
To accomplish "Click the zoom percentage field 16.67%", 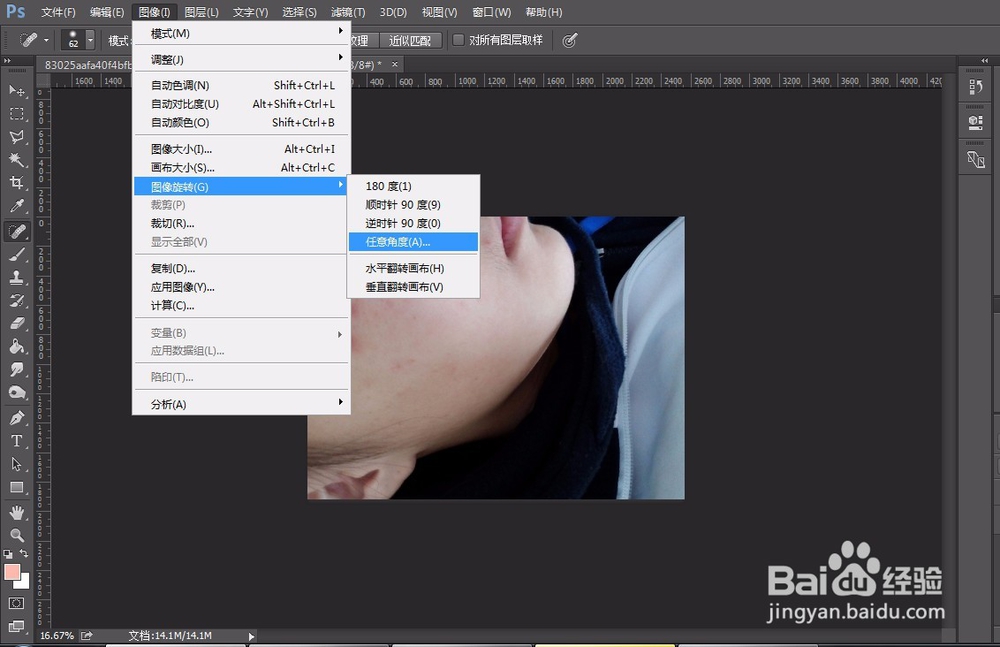I will (57, 636).
